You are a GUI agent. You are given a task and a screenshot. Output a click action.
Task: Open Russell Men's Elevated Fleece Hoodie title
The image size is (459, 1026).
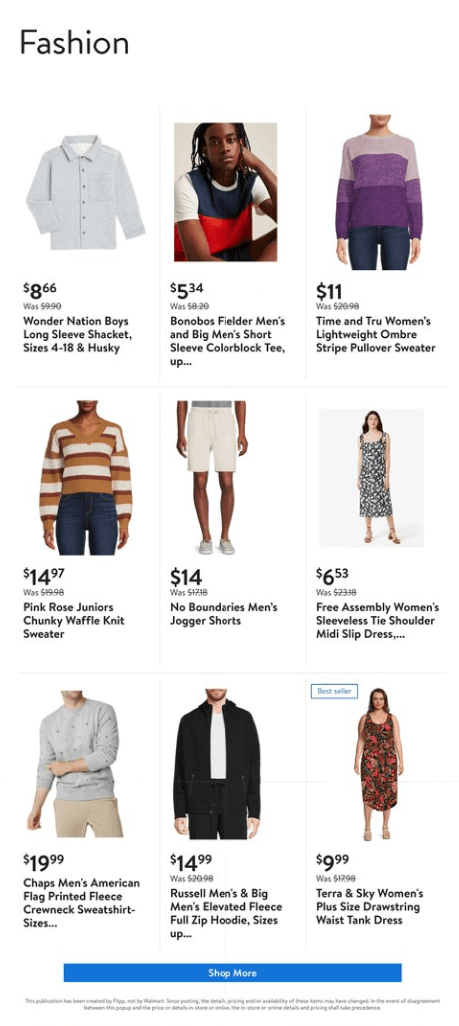pyautogui.click(x=227, y=913)
